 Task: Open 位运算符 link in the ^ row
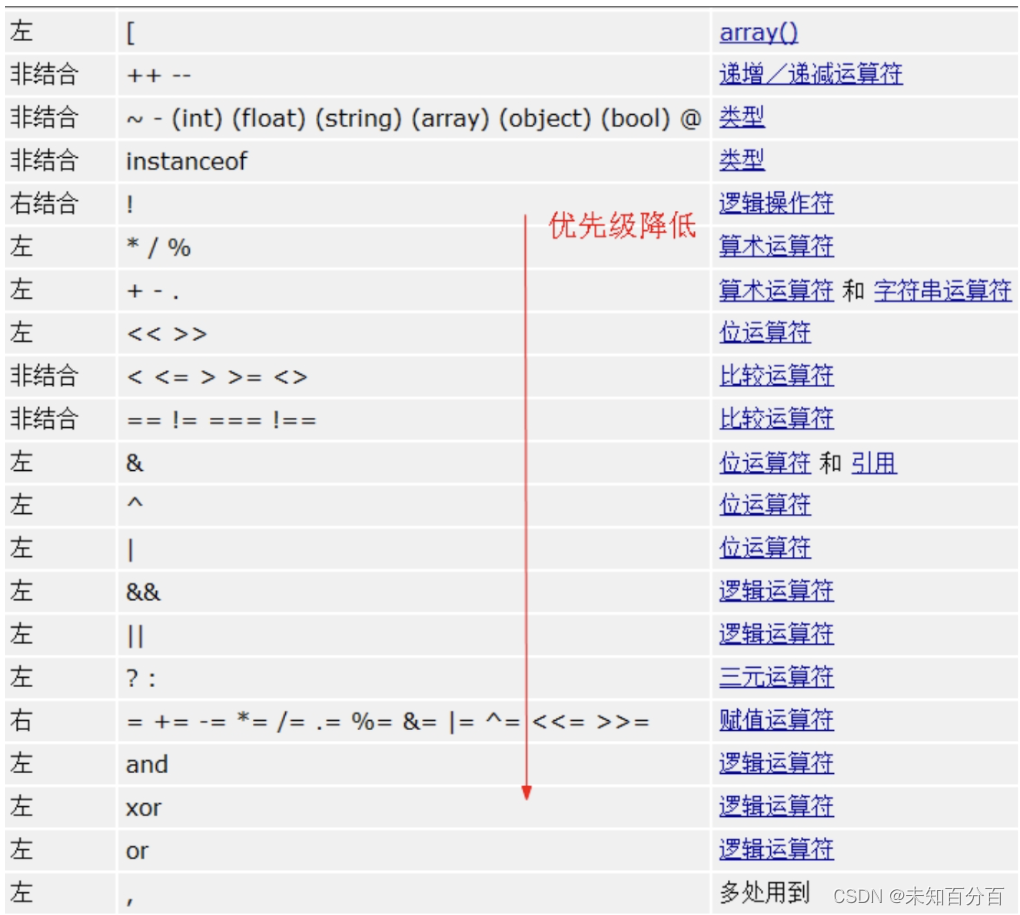coord(765,504)
